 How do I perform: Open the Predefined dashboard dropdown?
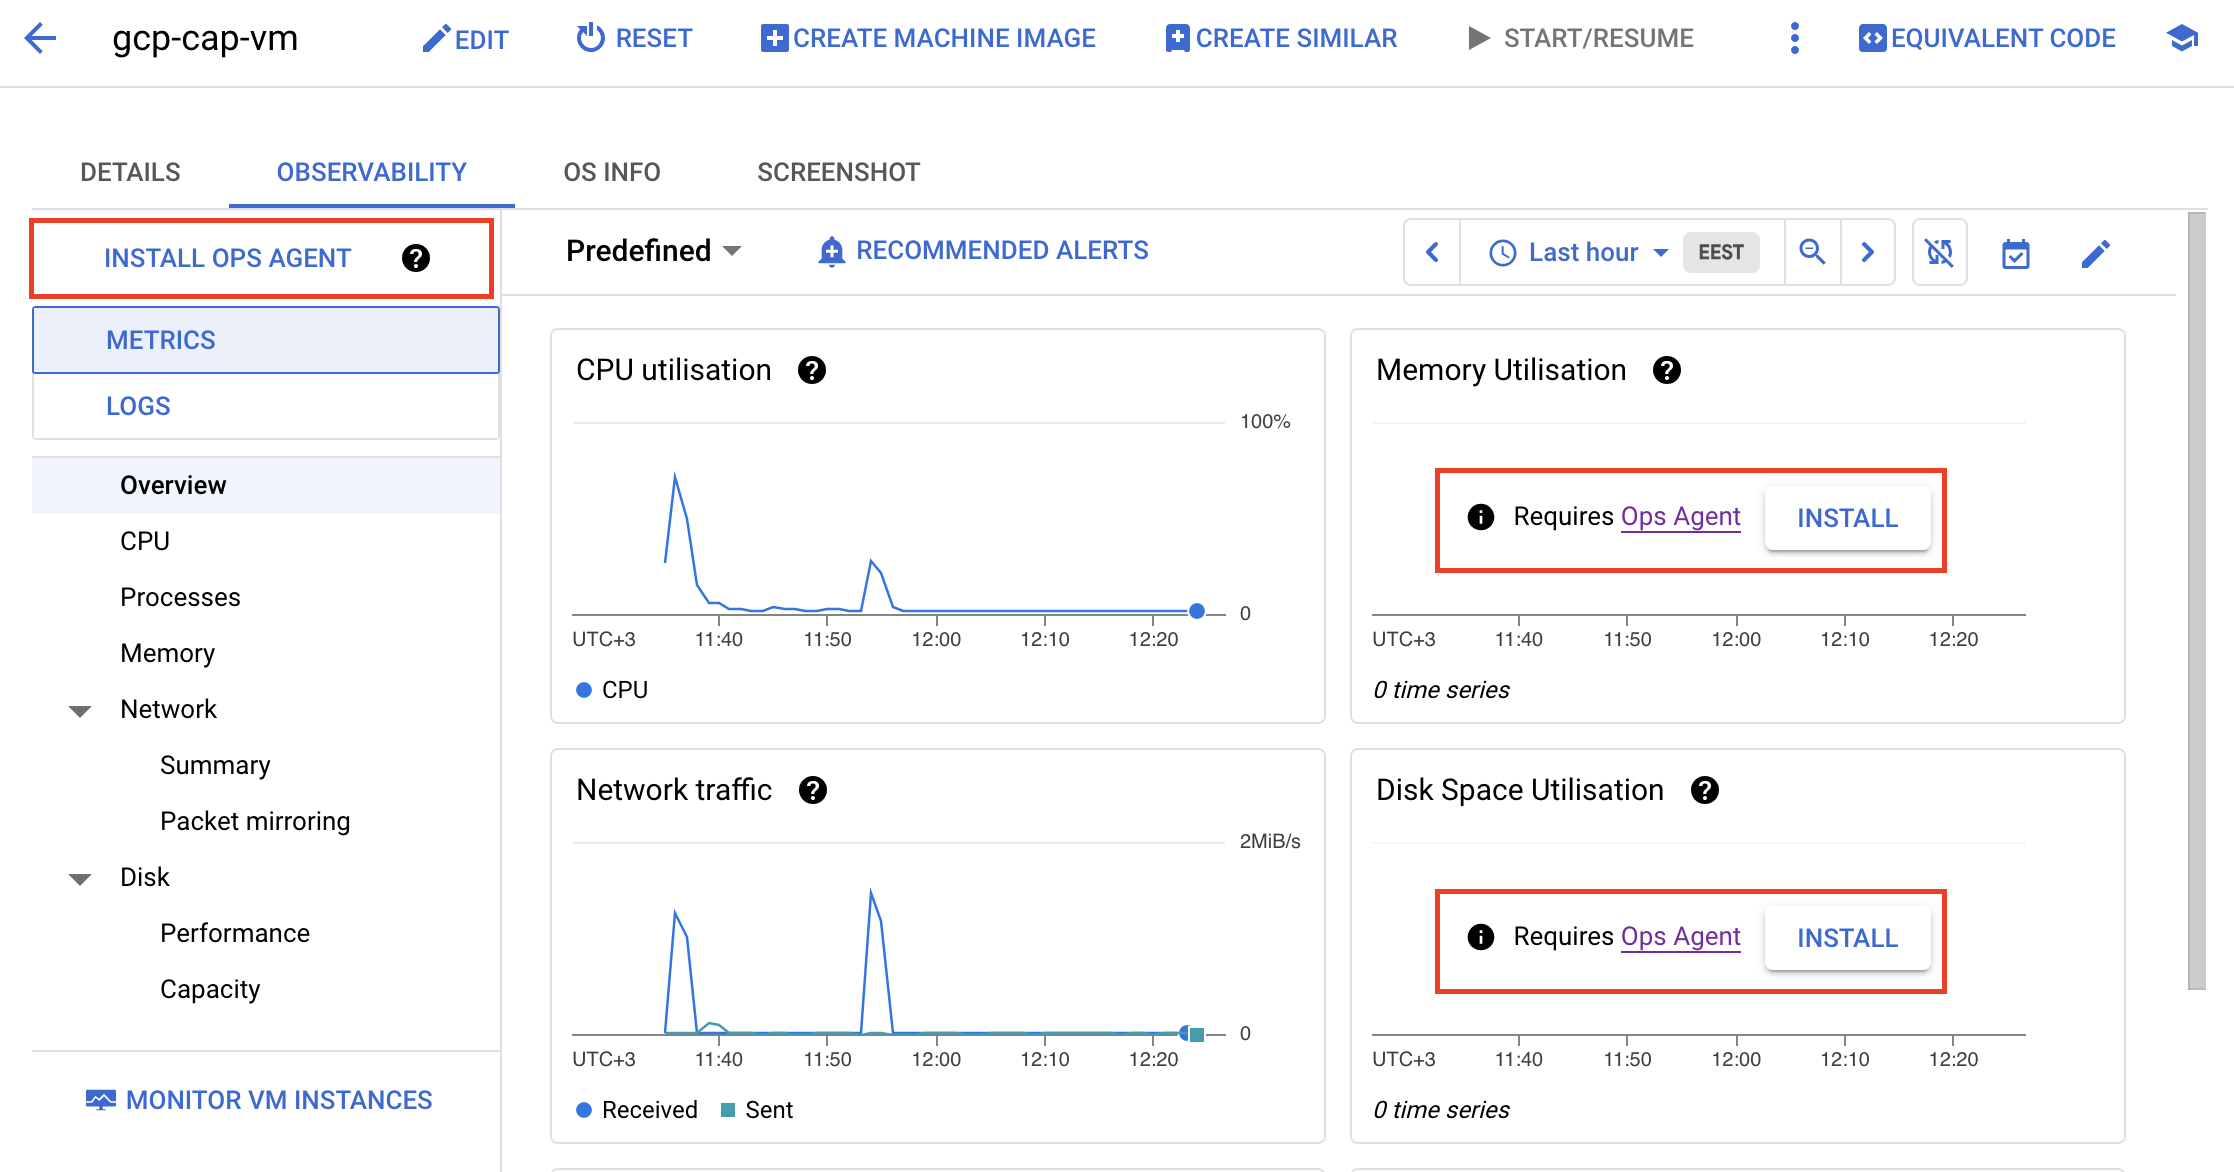(654, 251)
